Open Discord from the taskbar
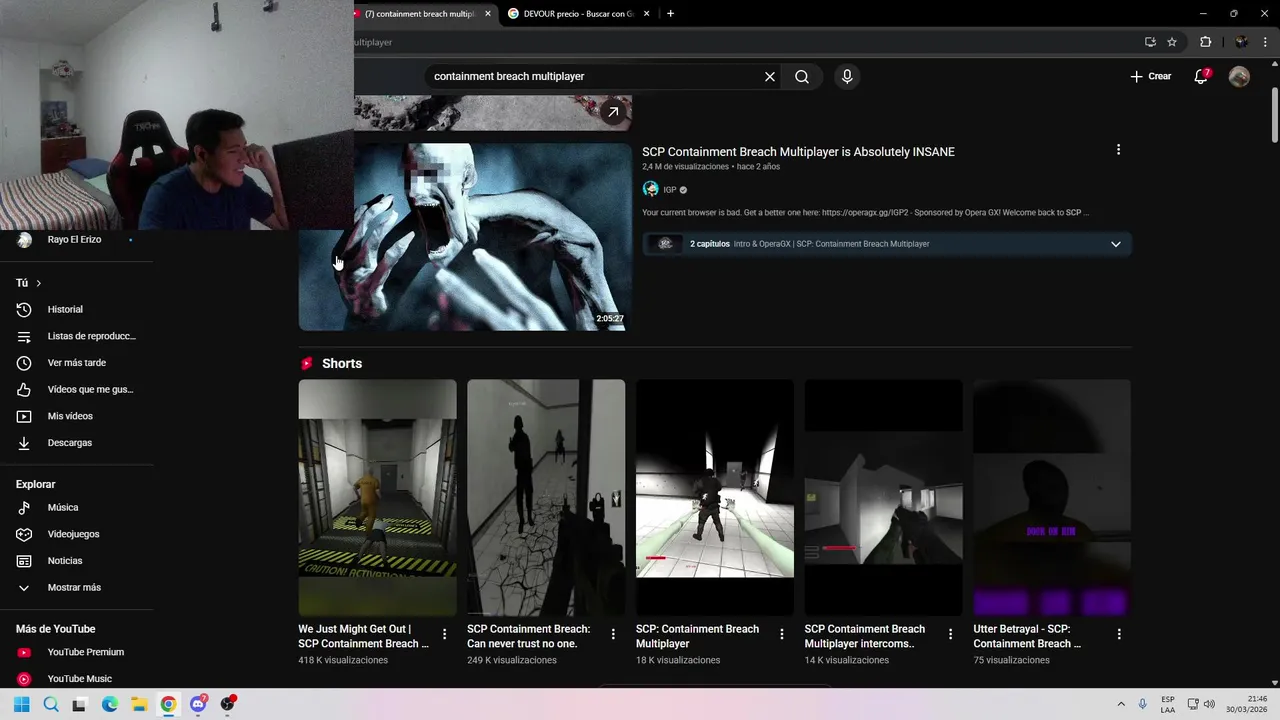The height and width of the screenshot is (720, 1280). (x=198, y=704)
